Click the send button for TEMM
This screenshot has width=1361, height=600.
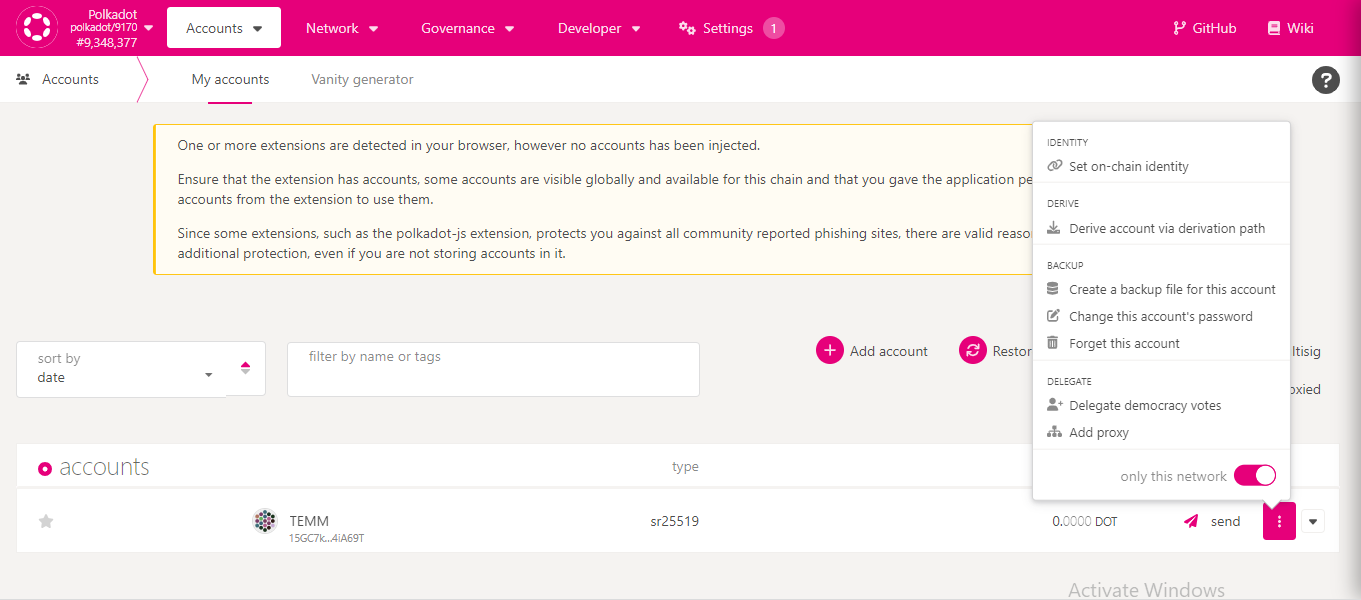pyautogui.click(x=1212, y=521)
